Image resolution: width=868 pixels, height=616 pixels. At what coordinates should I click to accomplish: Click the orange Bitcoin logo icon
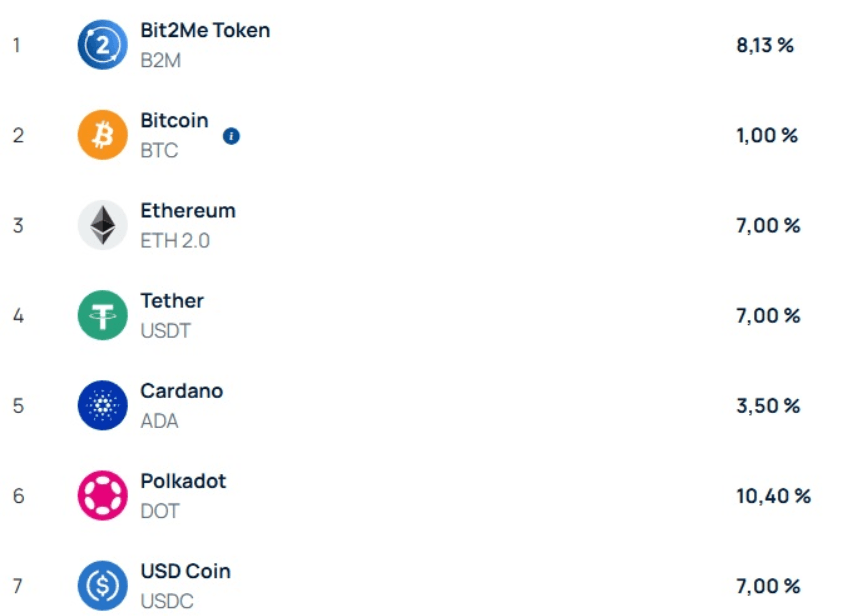[102, 135]
